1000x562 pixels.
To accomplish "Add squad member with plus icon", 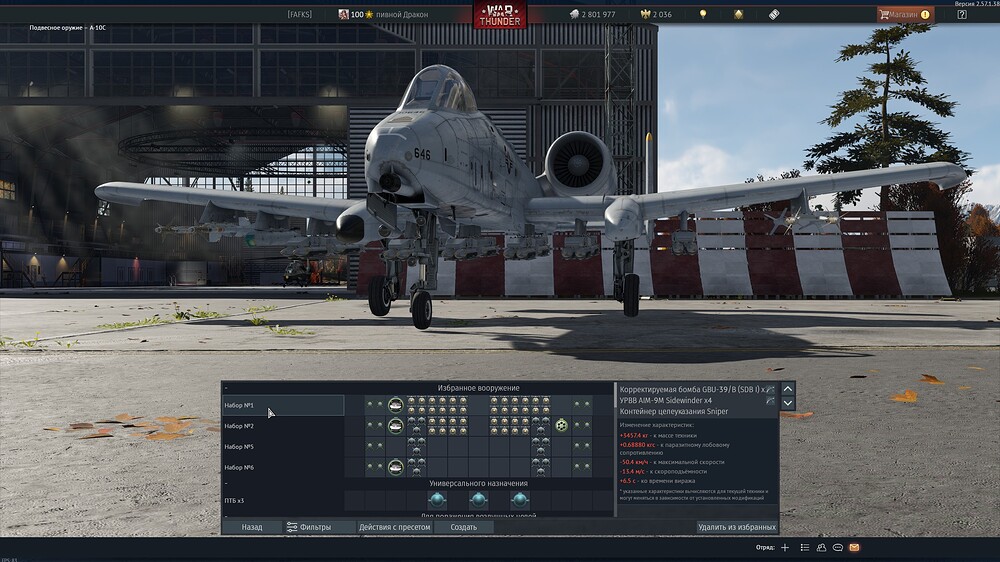I will (785, 547).
